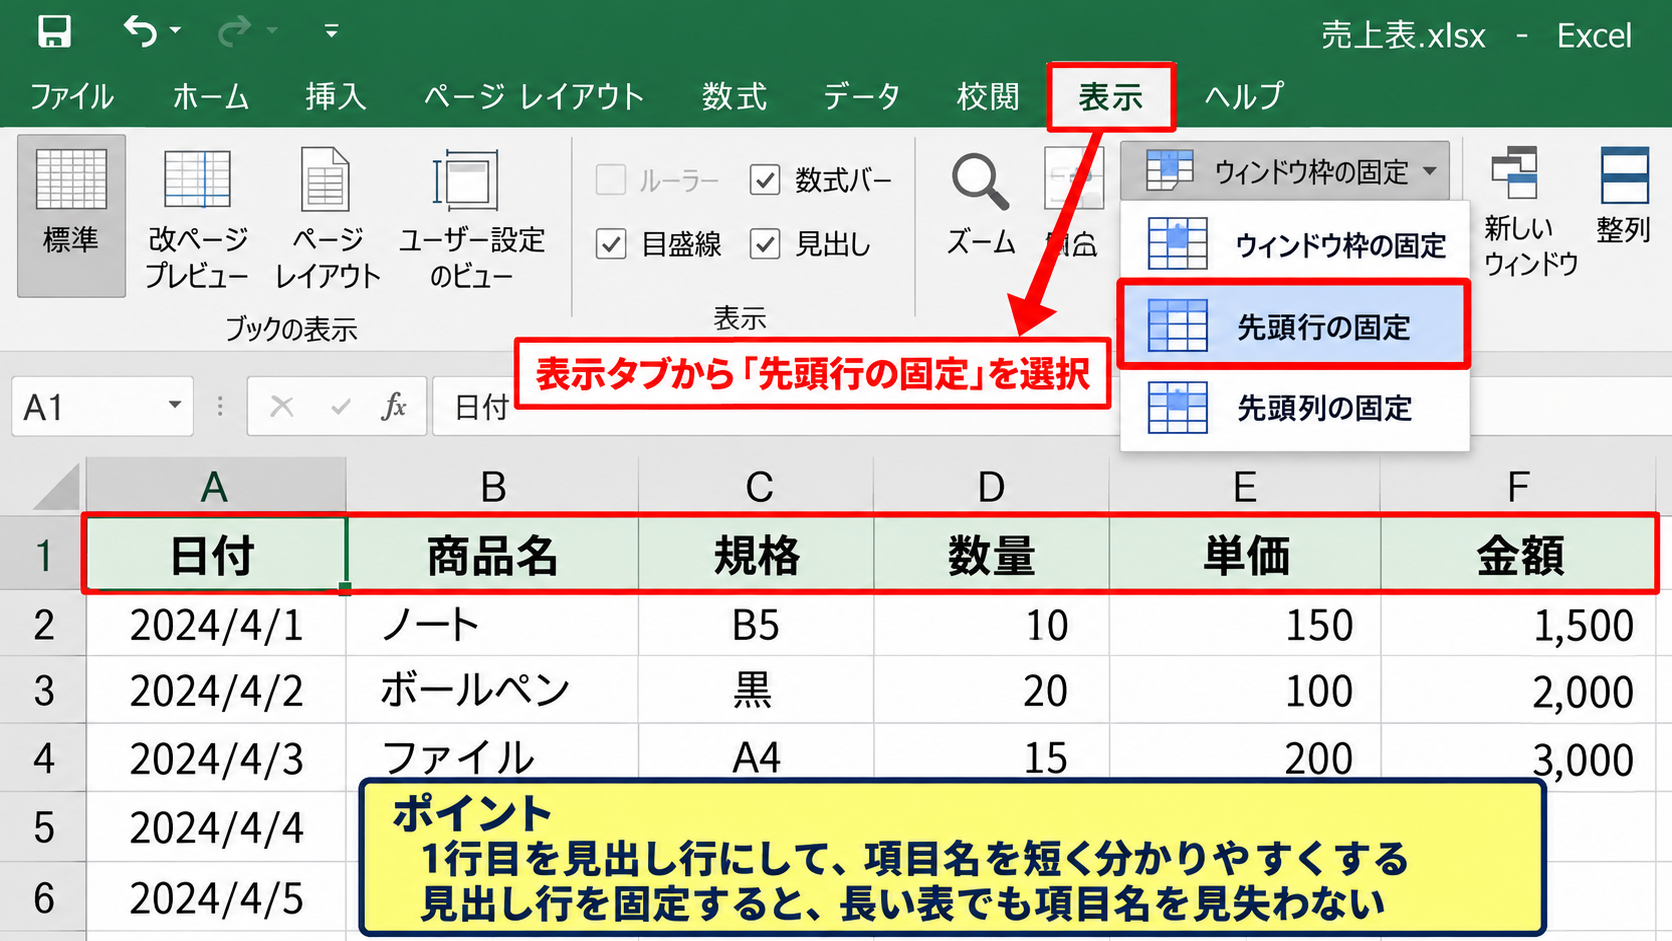
Task: Select the 標準 view button
Action: pyautogui.click(x=71, y=216)
